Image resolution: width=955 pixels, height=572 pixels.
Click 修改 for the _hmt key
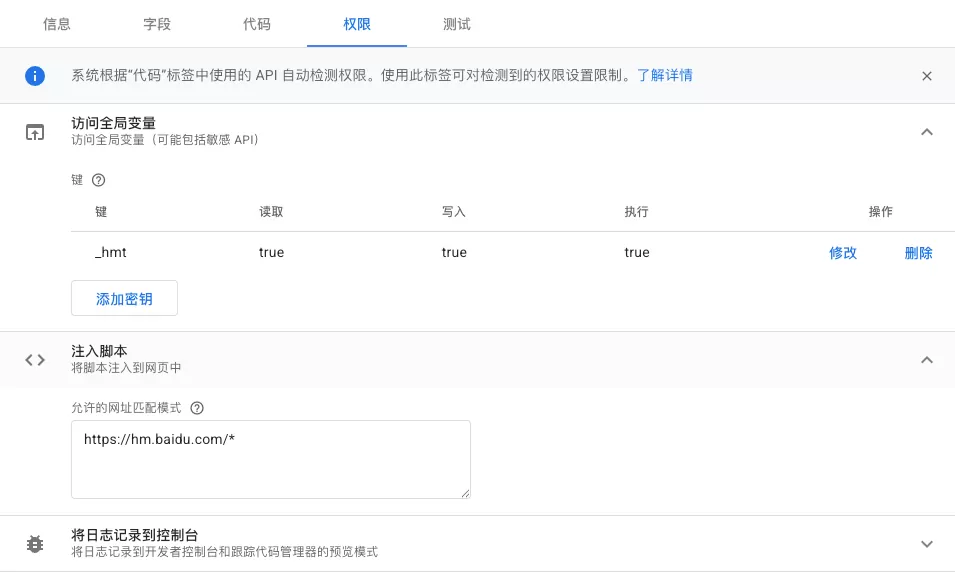pyautogui.click(x=843, y=253)
